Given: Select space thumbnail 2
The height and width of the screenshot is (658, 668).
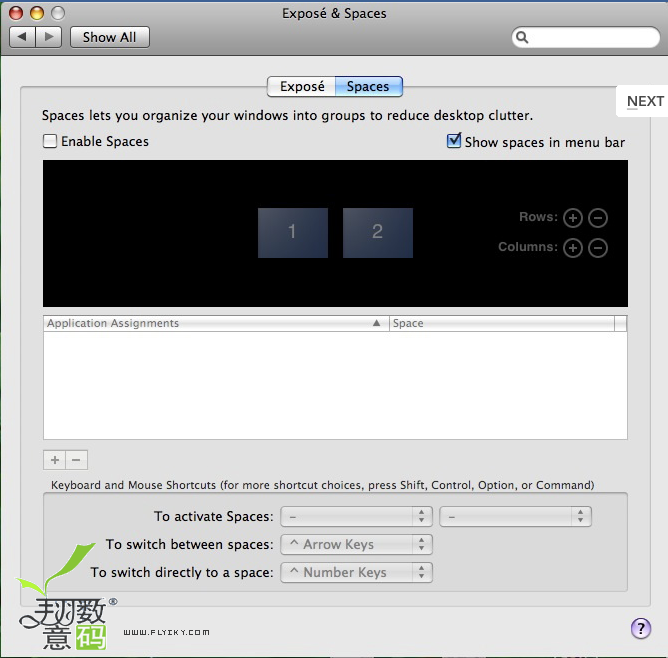Looking at the screenshot, I should [377, 233].
